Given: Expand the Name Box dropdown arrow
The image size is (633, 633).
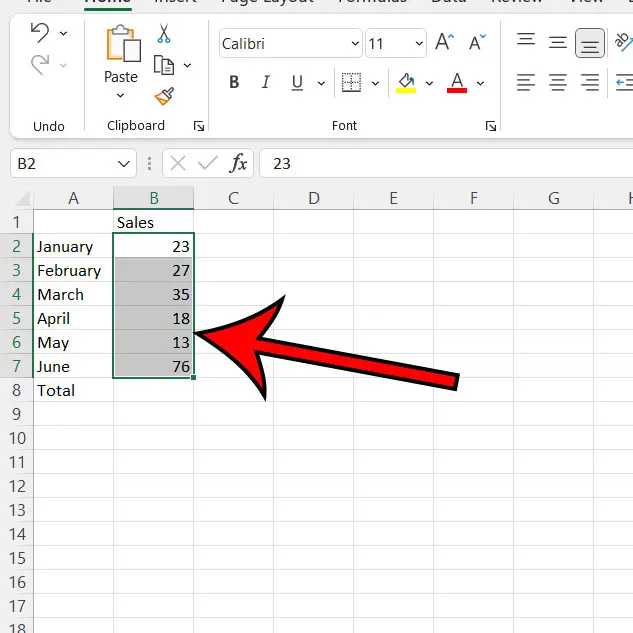Looking at the screenshot, I should point(124,163).
